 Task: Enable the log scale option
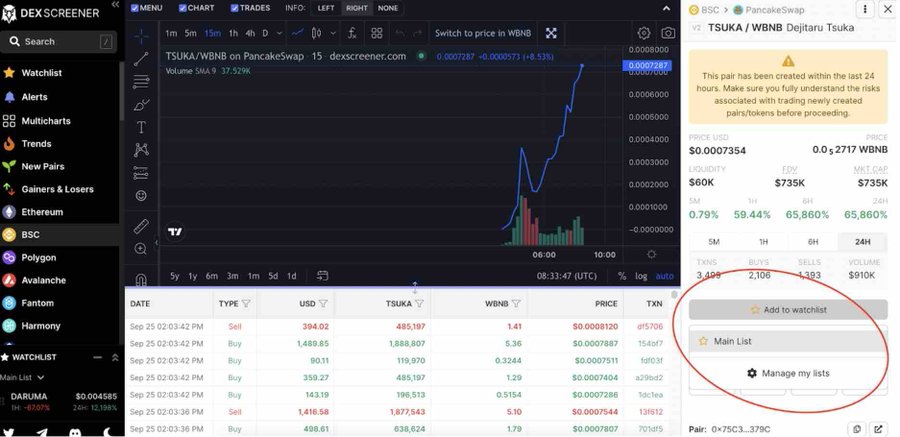point(641,276)
